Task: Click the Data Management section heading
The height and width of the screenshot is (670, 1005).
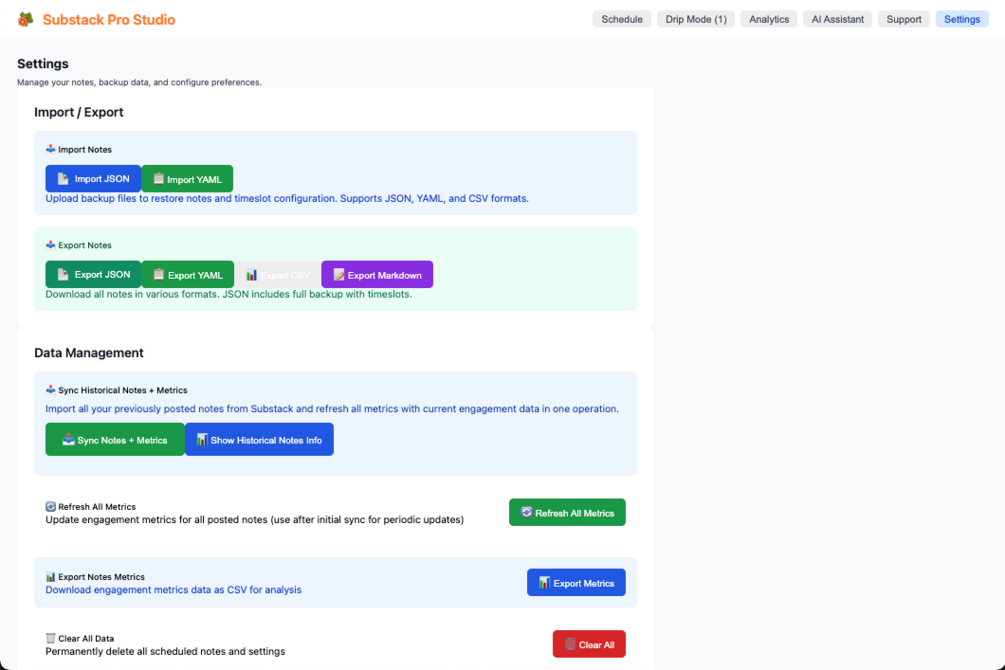Action: click(x=88, y=353)
